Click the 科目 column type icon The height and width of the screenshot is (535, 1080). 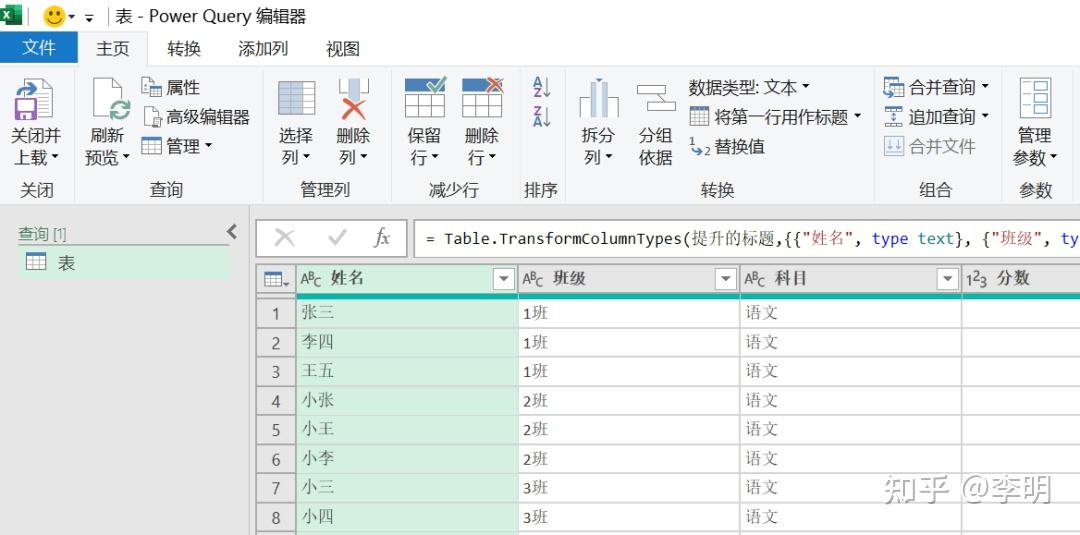[x=756, y=279]
